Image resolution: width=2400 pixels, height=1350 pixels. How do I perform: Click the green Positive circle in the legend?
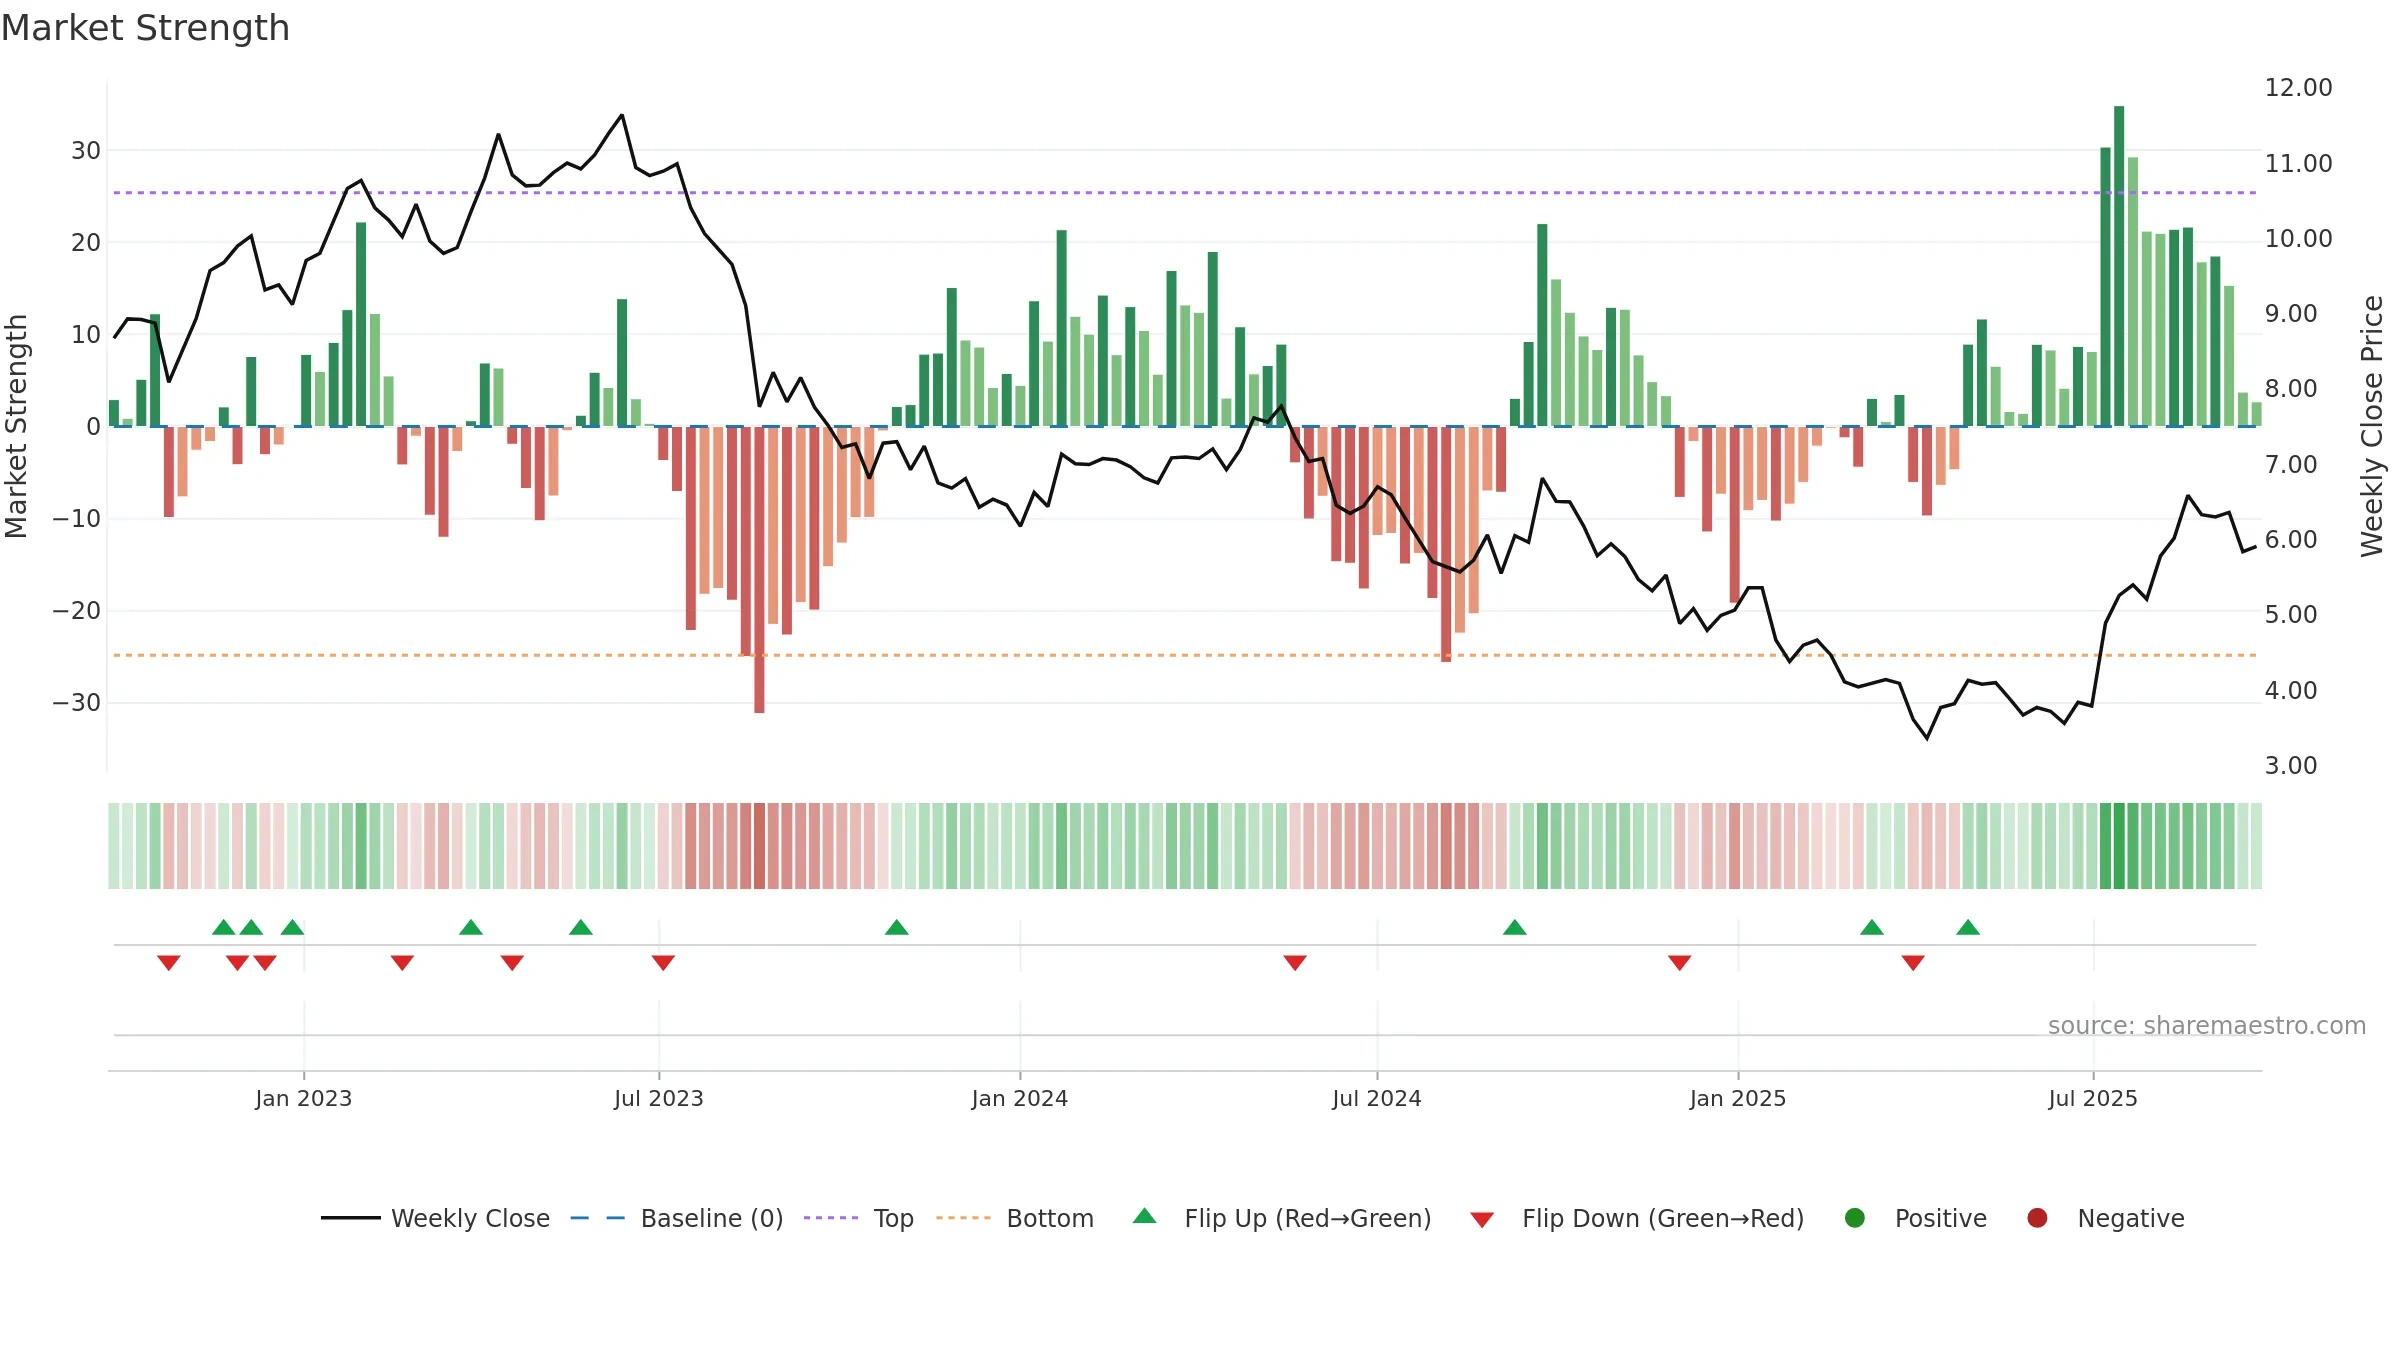point(1855,1218)
